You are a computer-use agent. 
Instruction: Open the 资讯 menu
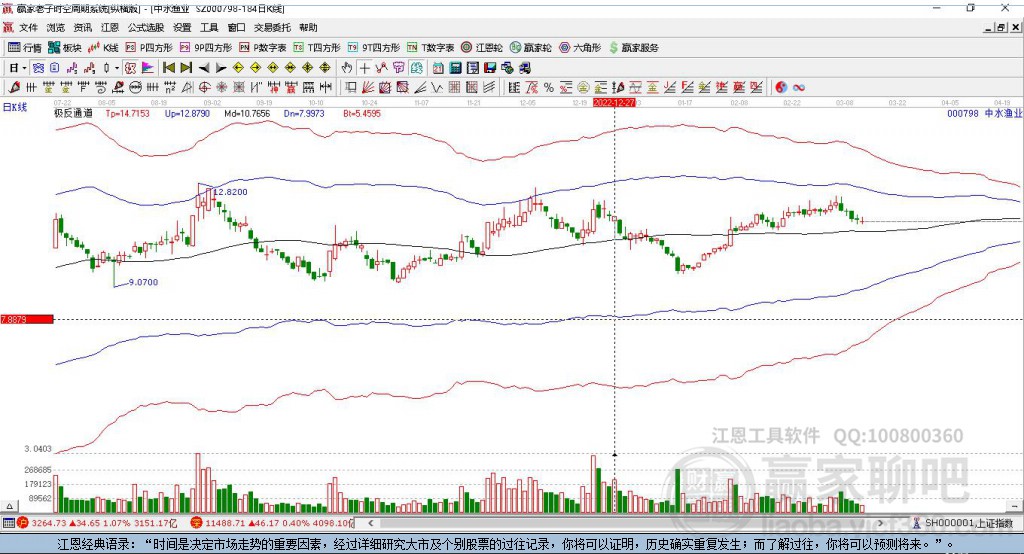[x=83, y=27]
